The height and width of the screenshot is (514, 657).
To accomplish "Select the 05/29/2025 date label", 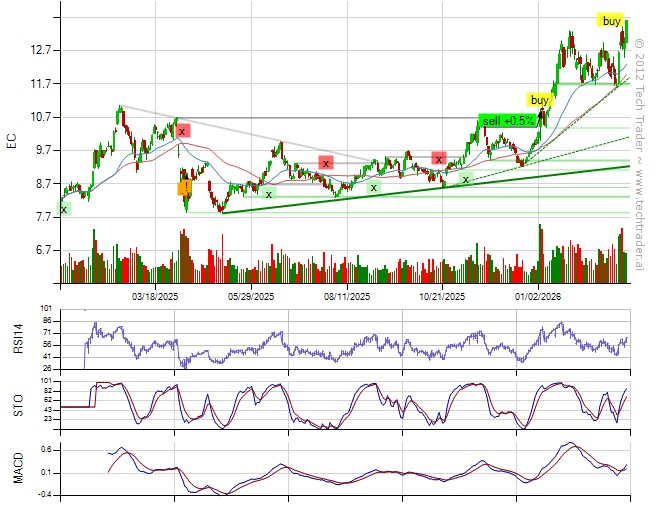I will 251,297.
